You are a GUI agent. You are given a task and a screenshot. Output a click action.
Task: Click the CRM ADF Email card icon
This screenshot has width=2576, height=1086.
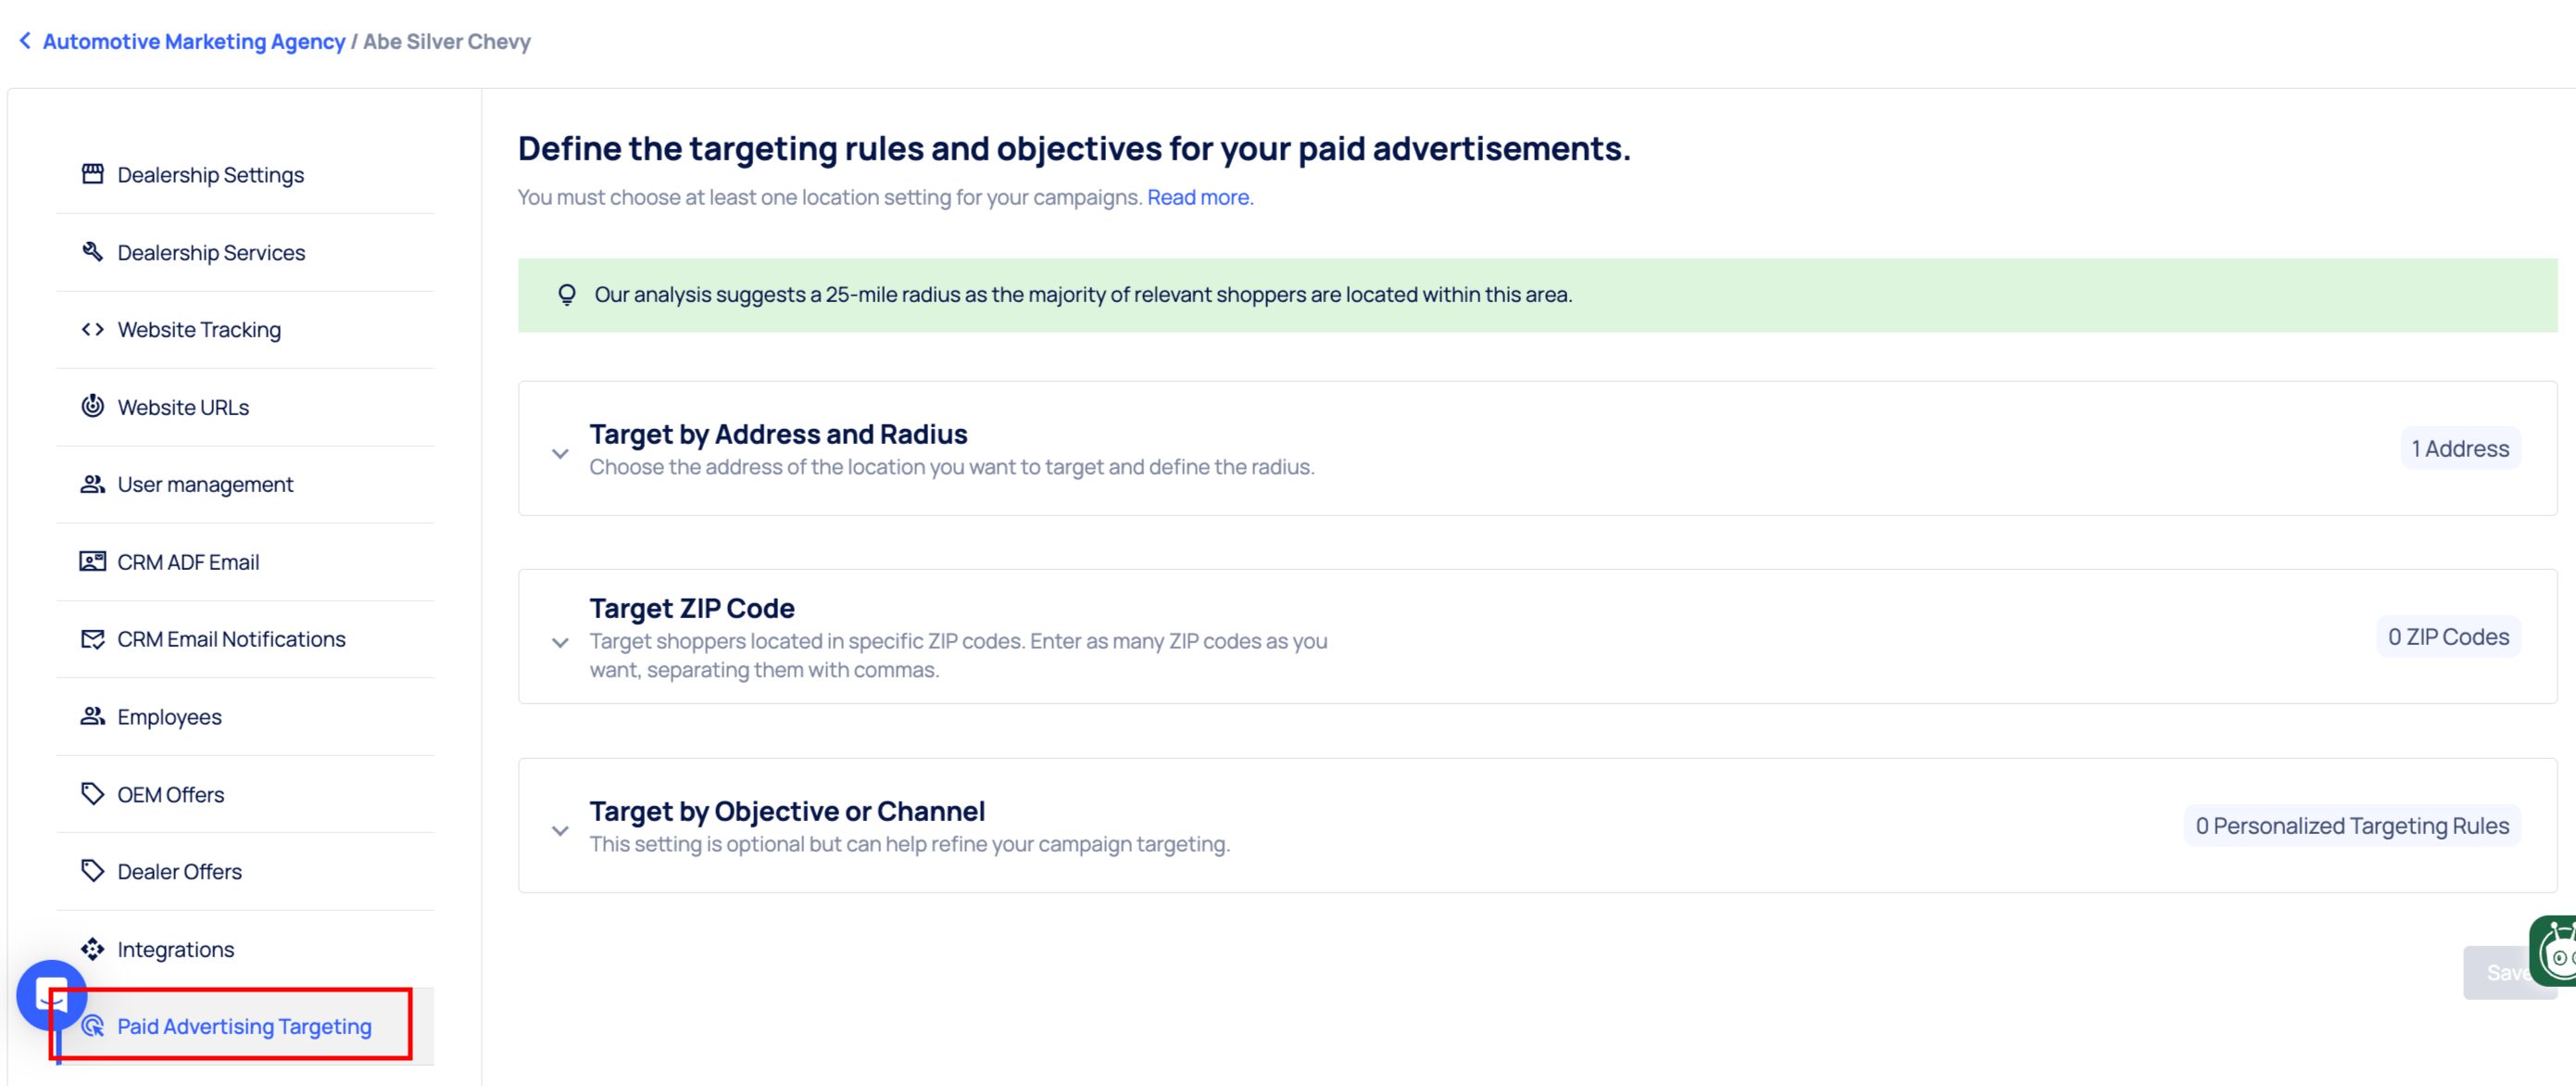coord(92,561)
